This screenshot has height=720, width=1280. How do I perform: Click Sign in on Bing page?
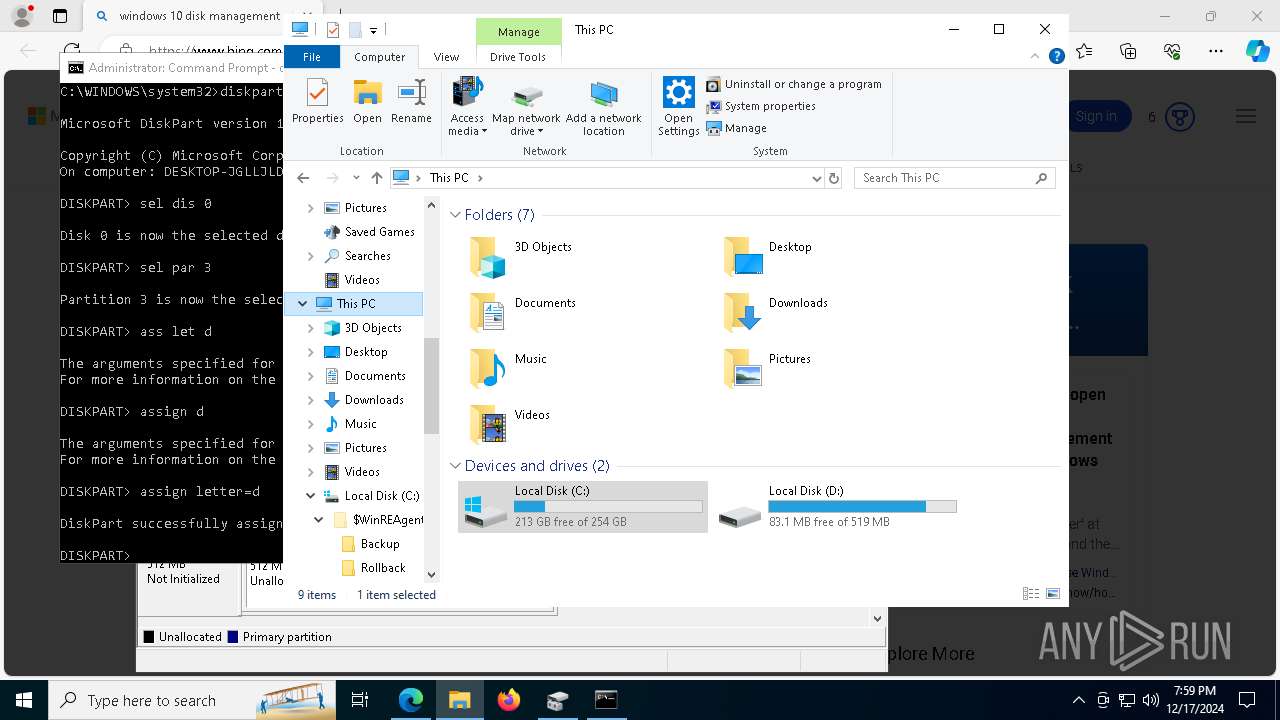pyautogui.click(x=1097, y=117)
